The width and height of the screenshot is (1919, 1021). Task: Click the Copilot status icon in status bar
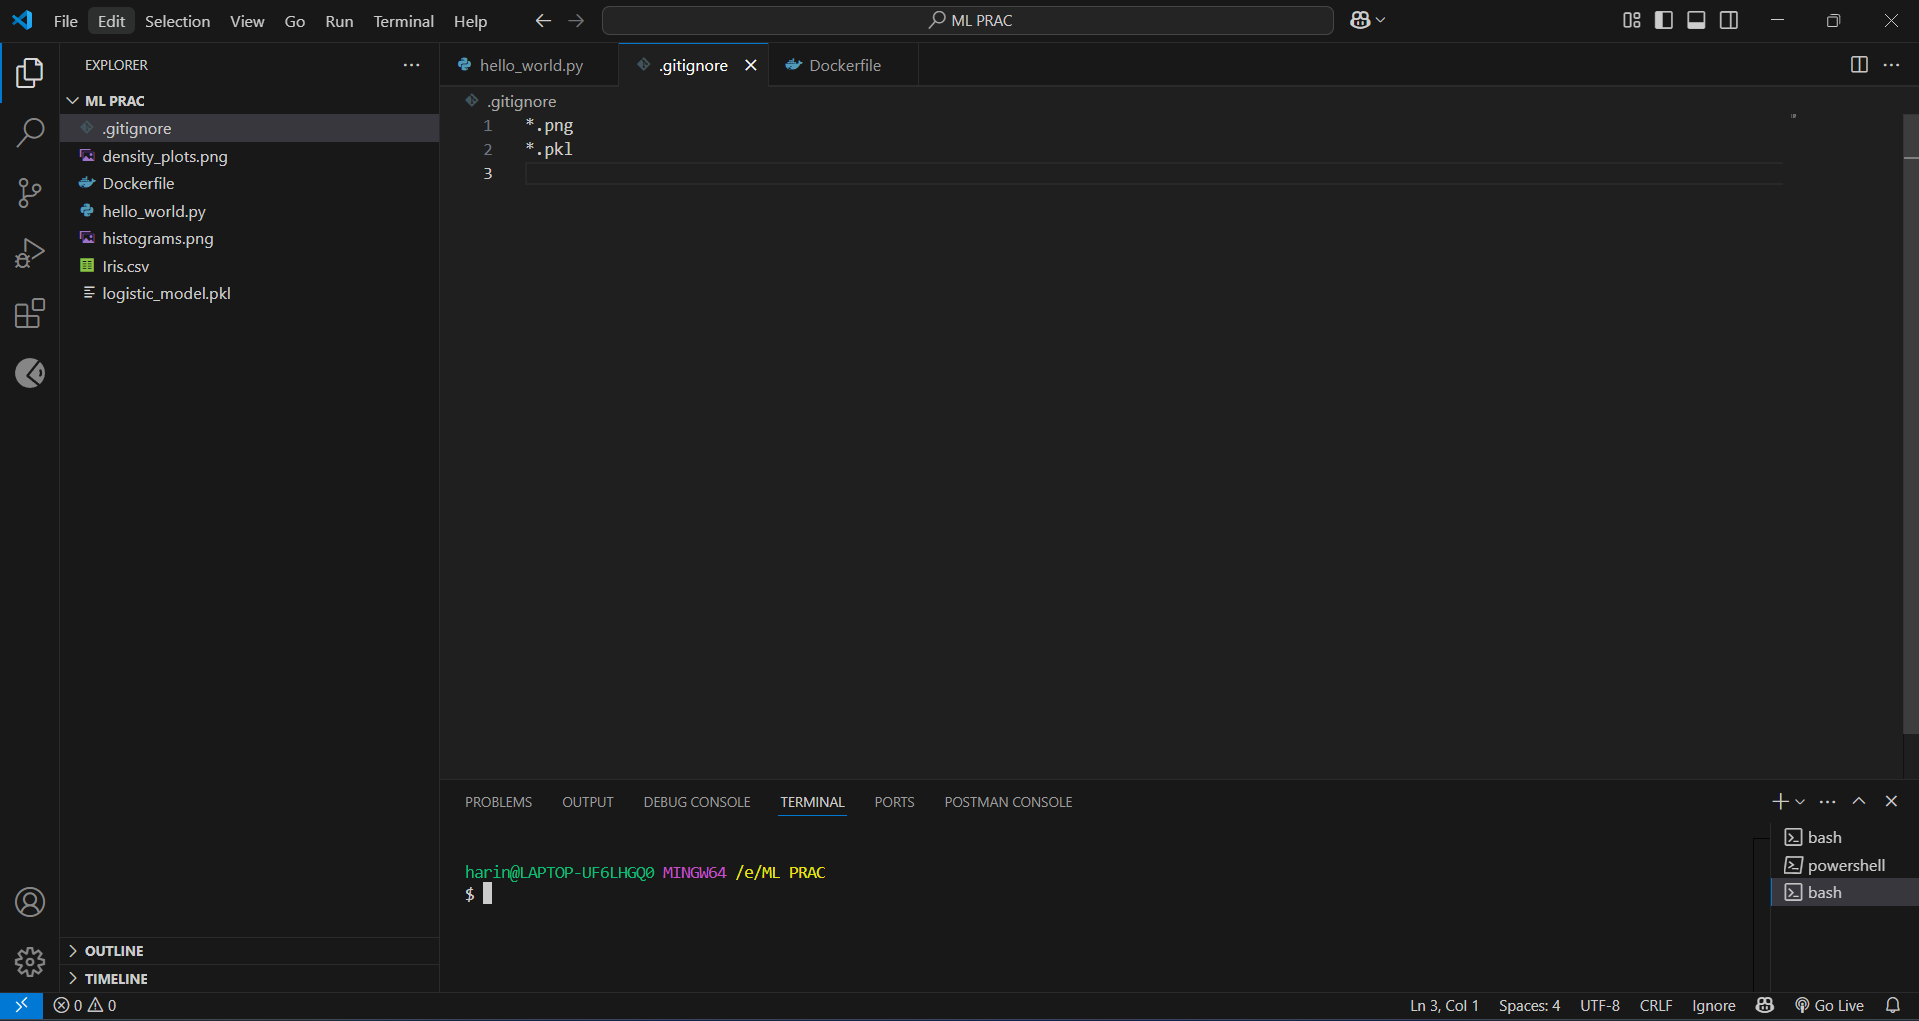click(x=1765, y=1005)
